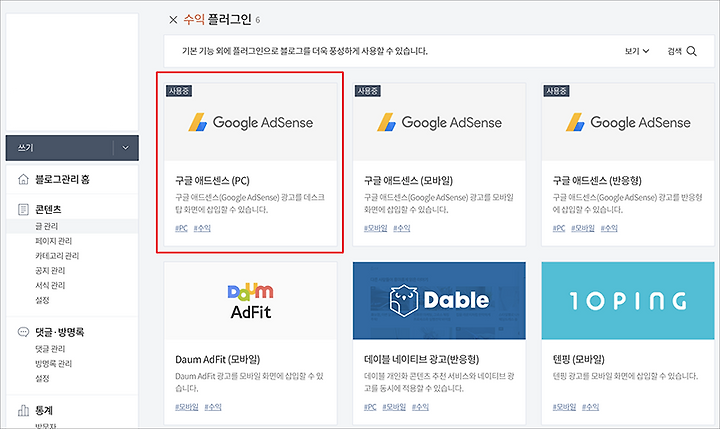The height and width of the screenshot is (429, 720).
Task: Click the 텐핑 광고를 모바일 description text
Action: coord(625,376)
